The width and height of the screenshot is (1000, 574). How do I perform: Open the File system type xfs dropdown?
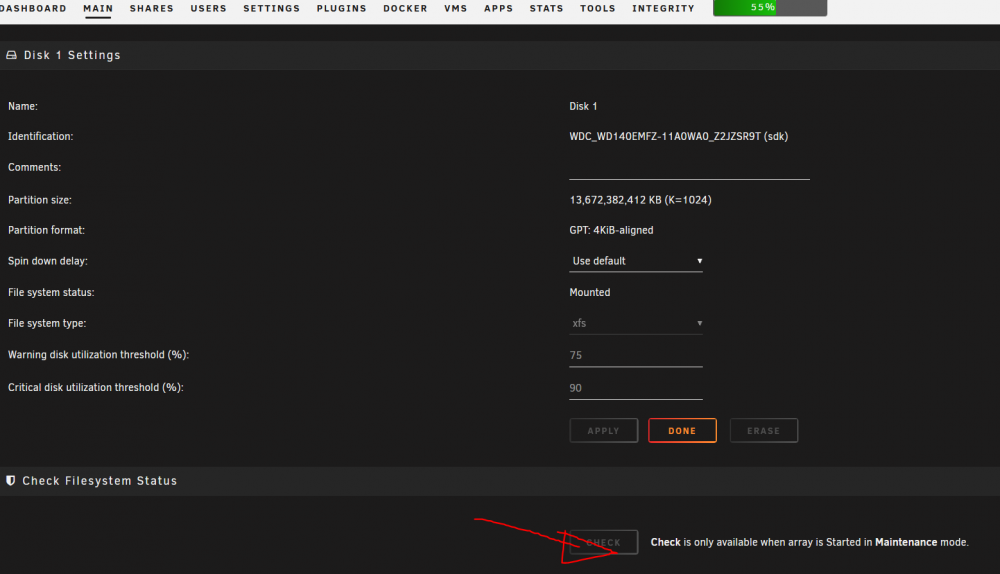(x=636, y=323)
